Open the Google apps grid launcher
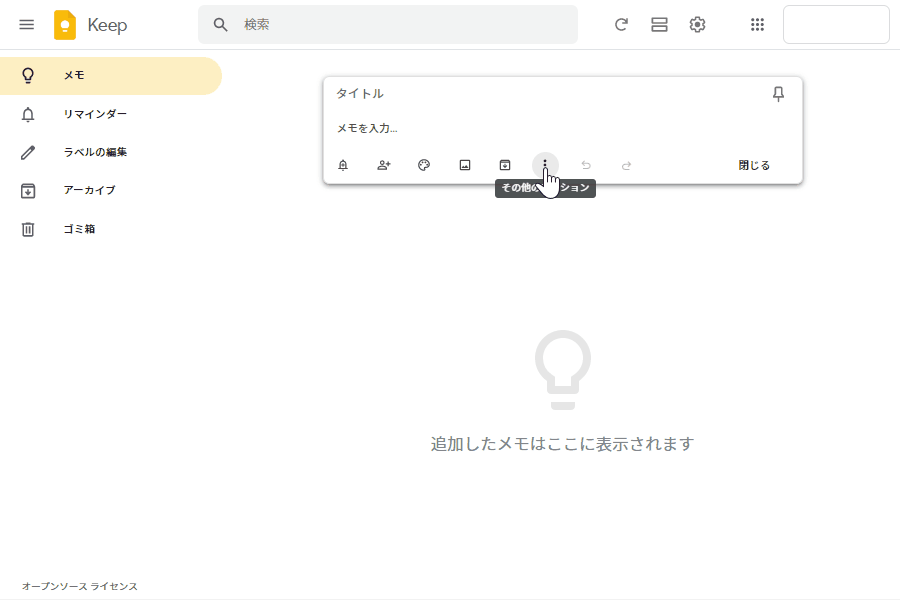 point(757,25)
